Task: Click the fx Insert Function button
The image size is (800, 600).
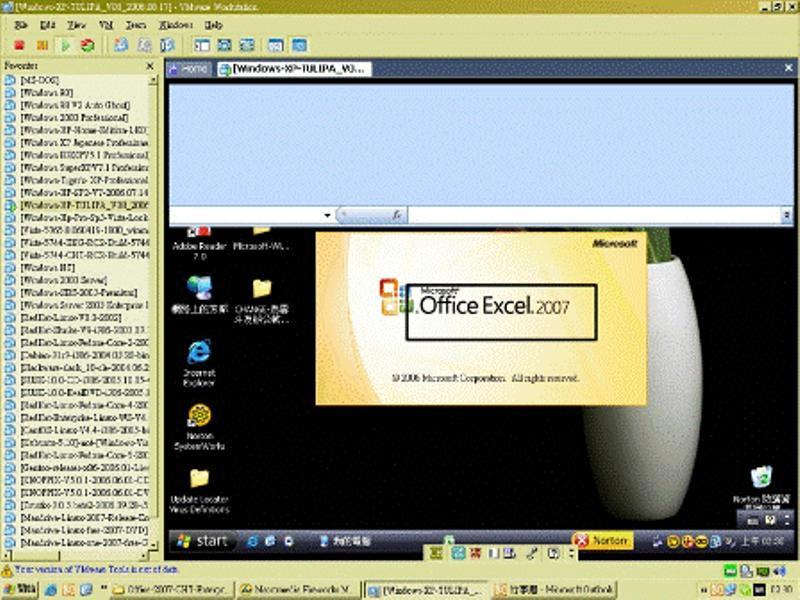Action: [x=396, y=215]
